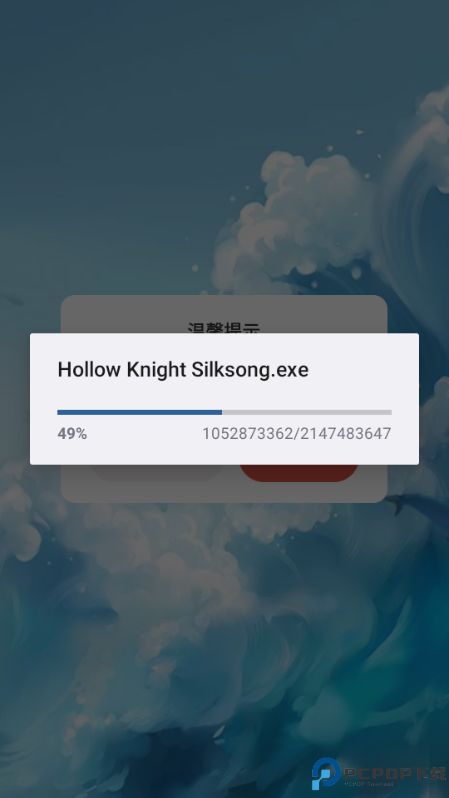The width and height of the screenshot is (449, 798).
Task: Click the blue filled part of progress bar
Action: pyautogui.click(x=139, y=412)
